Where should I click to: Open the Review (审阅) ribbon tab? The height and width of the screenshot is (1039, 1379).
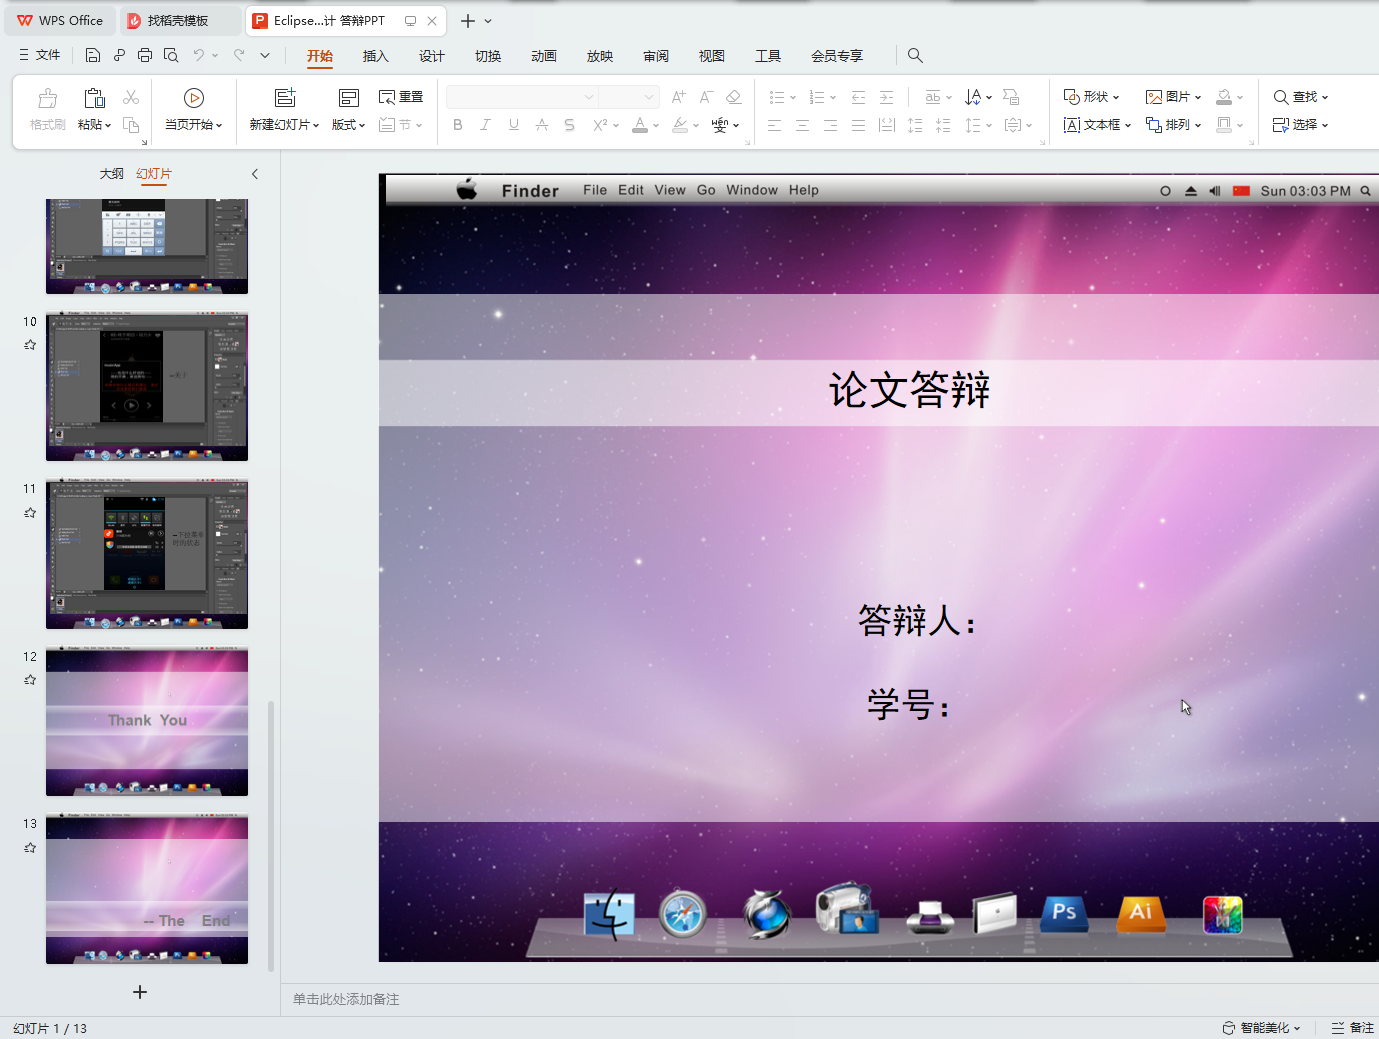click(656, 56)
